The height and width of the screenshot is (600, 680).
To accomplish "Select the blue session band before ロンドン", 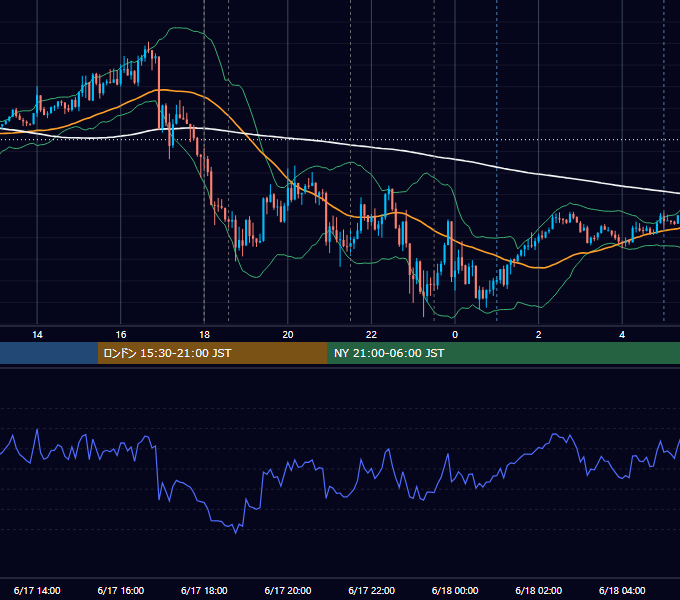I will pyautogui.click(x=49, y=353).
